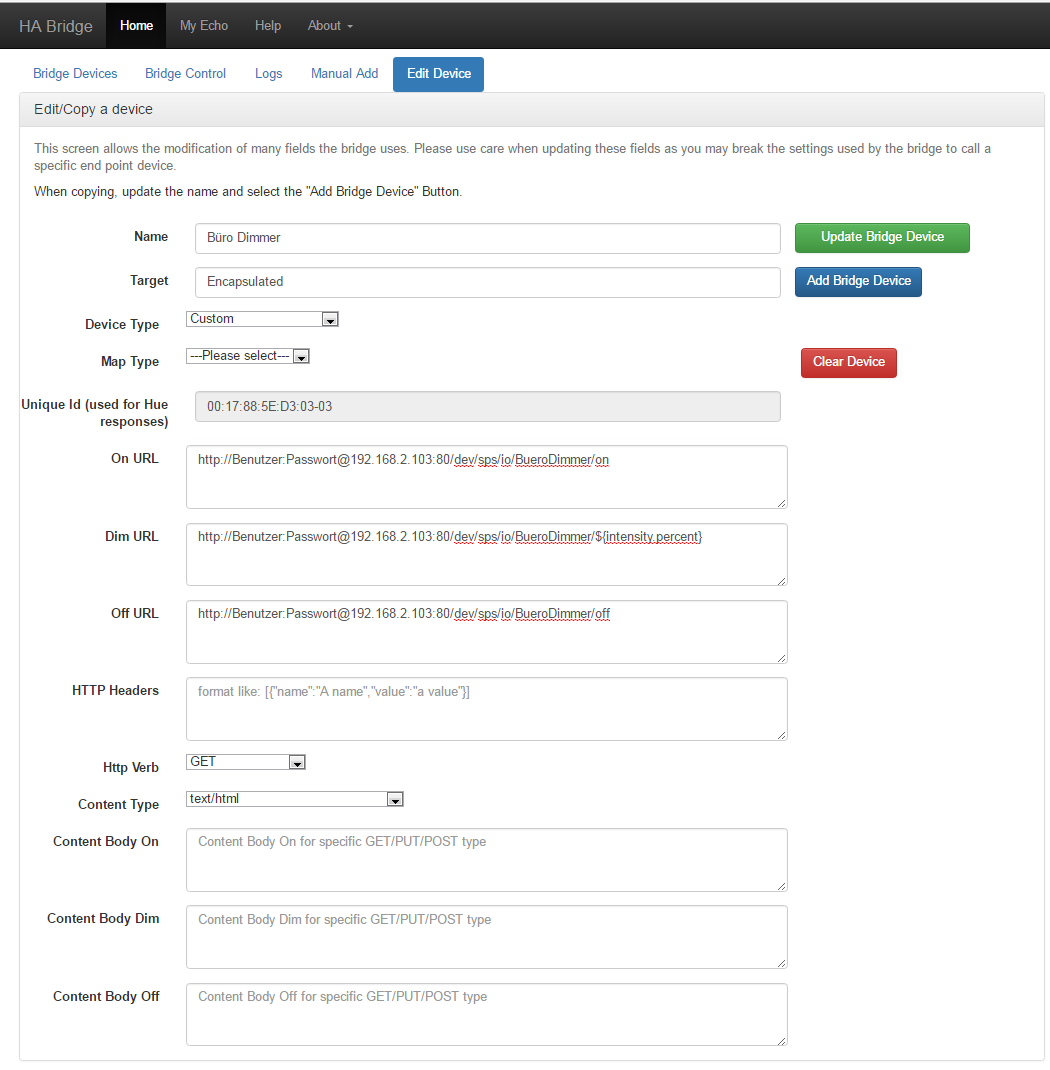Click the Content Body Dim textarea
1050x1070 pixels.
tap(486, 937)
